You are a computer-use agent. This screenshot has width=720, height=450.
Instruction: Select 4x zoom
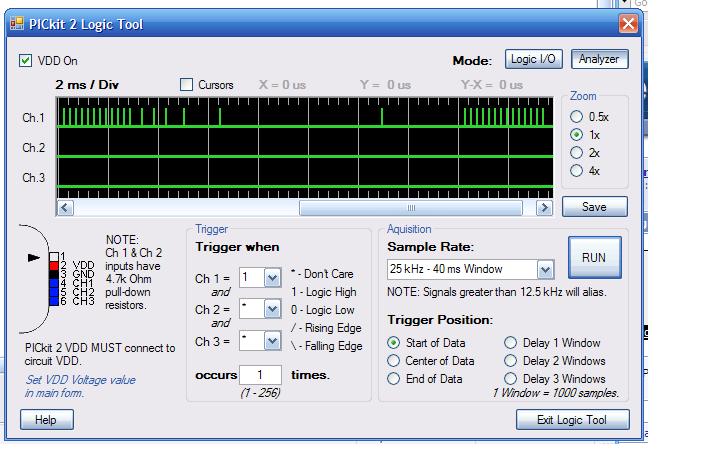pyautogui.click(x=576, y=171)
